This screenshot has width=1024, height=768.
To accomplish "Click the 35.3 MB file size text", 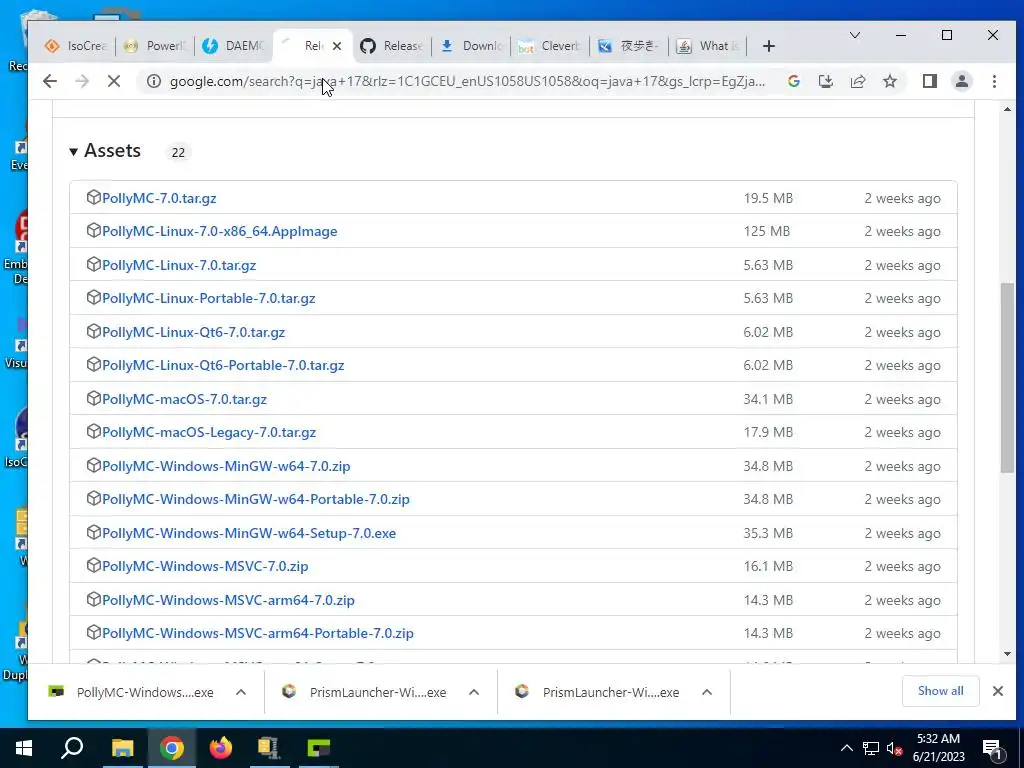I will point(768,534).
